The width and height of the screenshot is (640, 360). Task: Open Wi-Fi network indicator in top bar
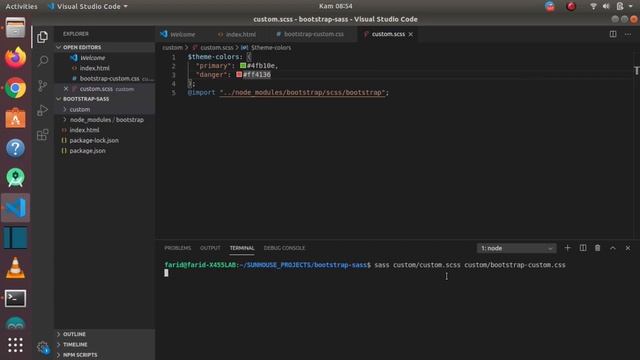[593, 6]
